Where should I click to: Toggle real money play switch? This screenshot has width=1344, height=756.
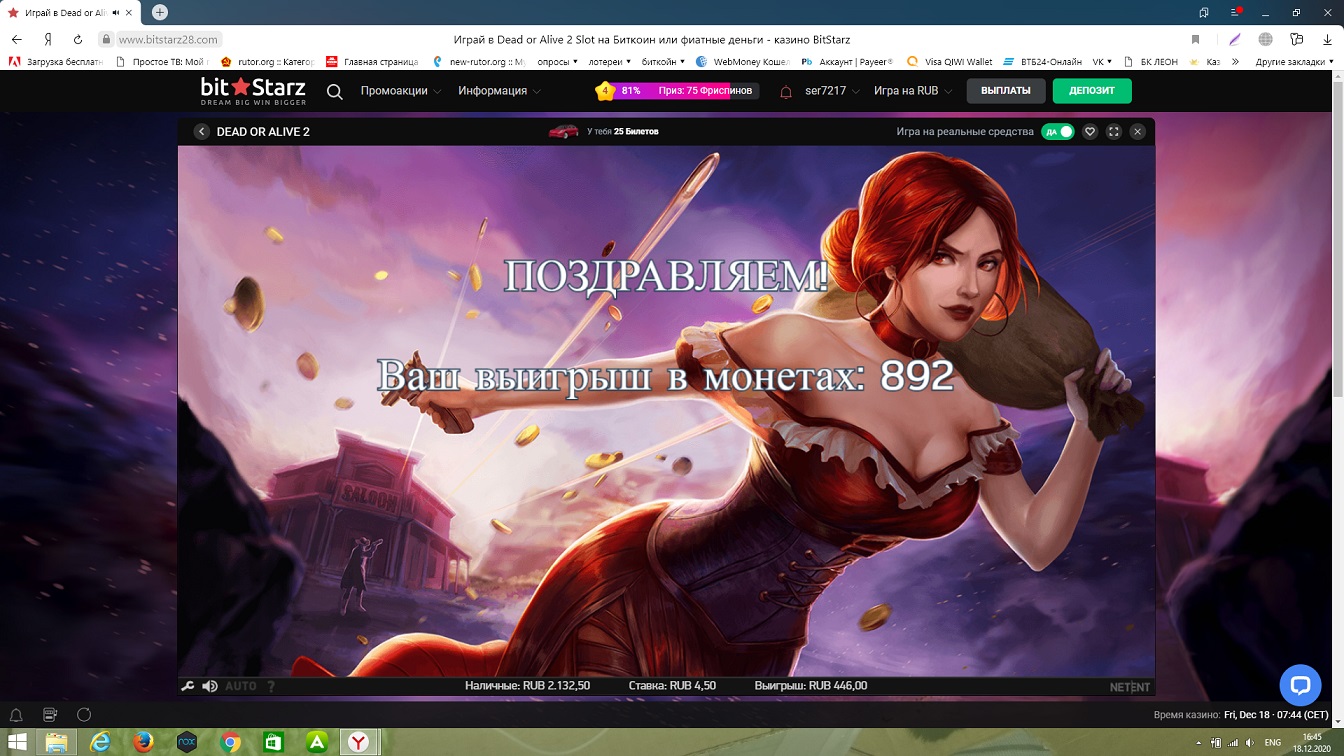click(x=1058, y=131)
